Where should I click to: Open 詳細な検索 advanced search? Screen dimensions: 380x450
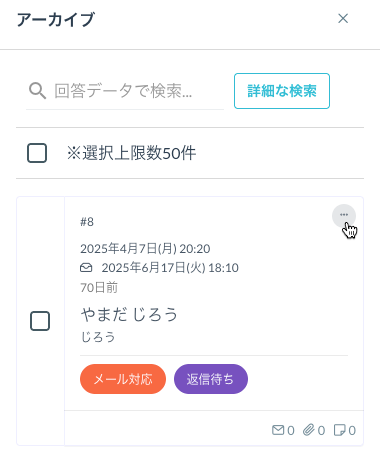(x=282, y=91)
